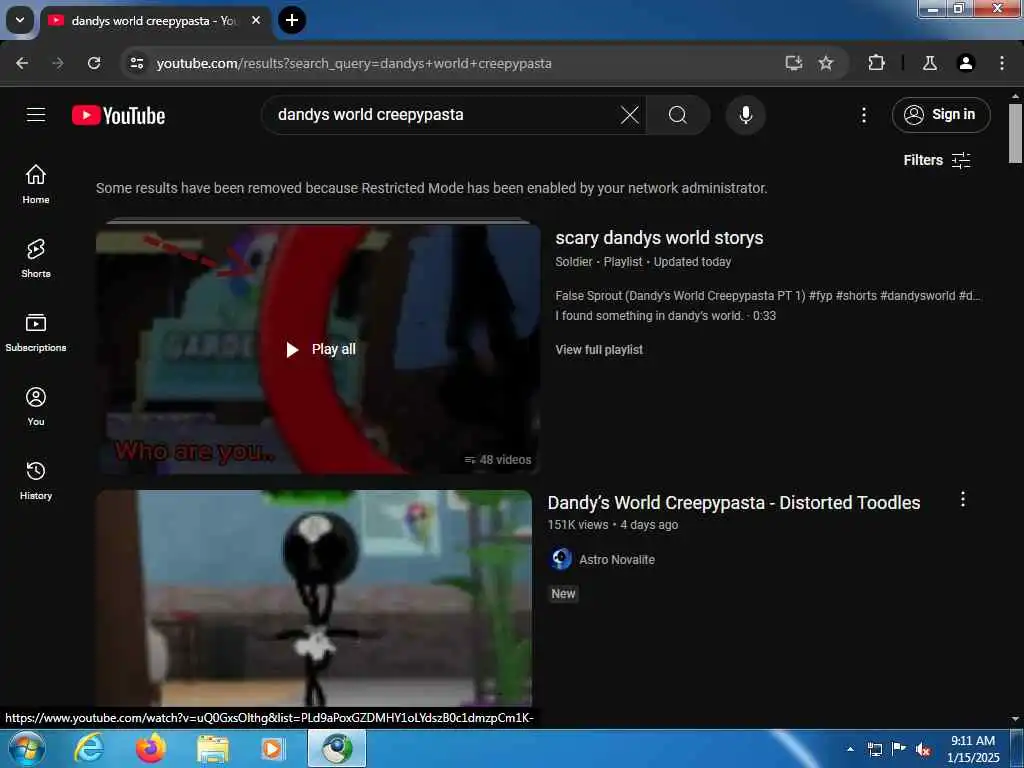Open History in the sidebar
1024x768 pixels.
(x=36, y=480)
